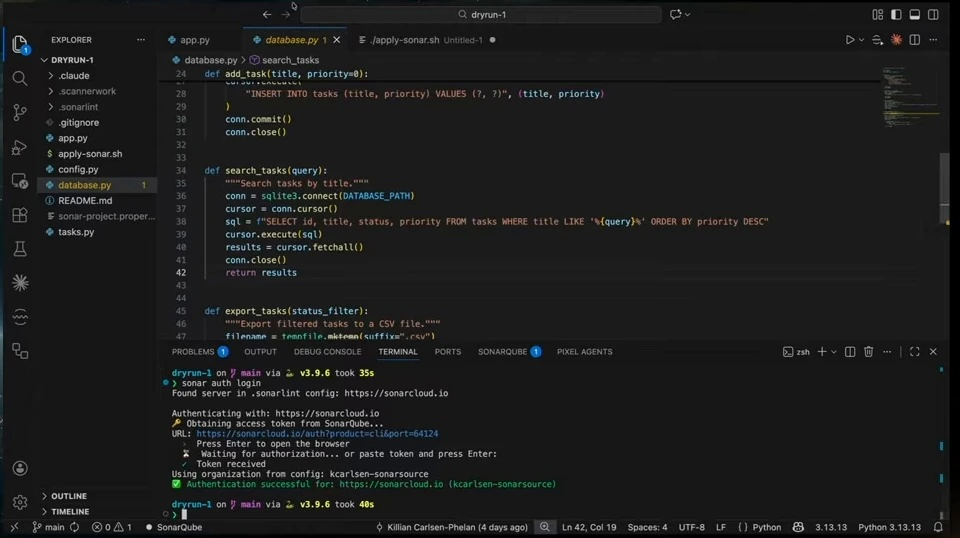Open Explorer Views and More Actions ellipsis
Screen dimensions: 960x538
(x=141, y=40)
